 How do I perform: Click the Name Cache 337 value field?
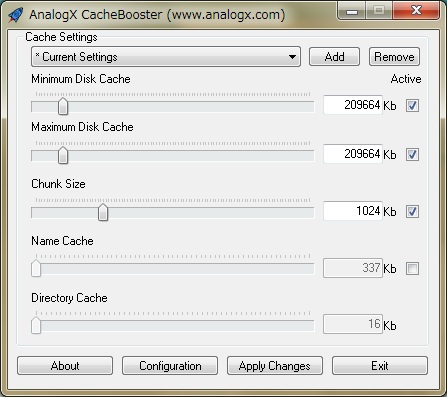353,268
